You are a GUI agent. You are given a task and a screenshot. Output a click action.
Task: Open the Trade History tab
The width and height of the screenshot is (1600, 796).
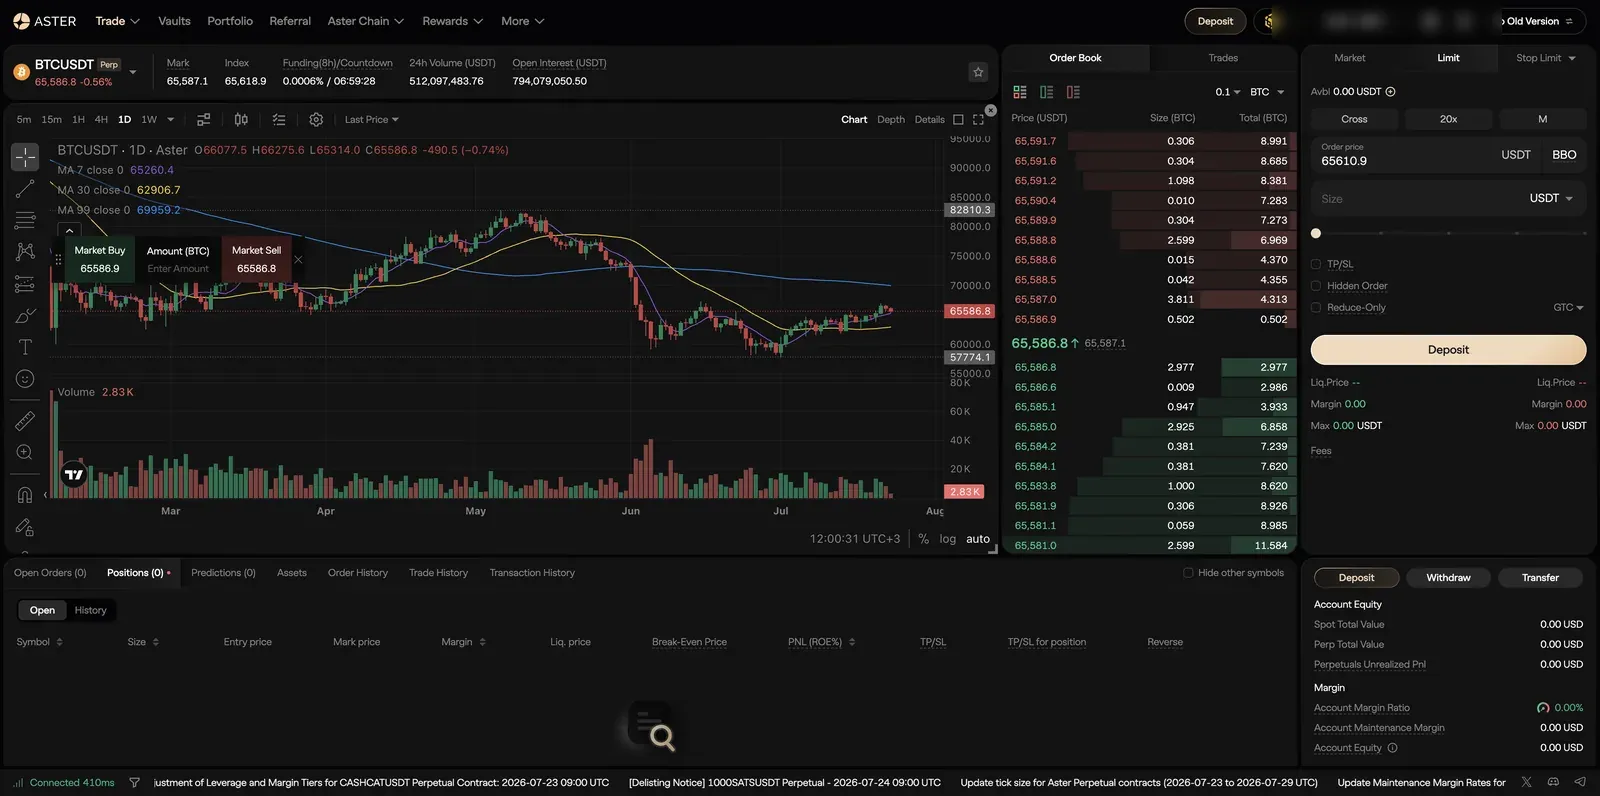(438, 573)
